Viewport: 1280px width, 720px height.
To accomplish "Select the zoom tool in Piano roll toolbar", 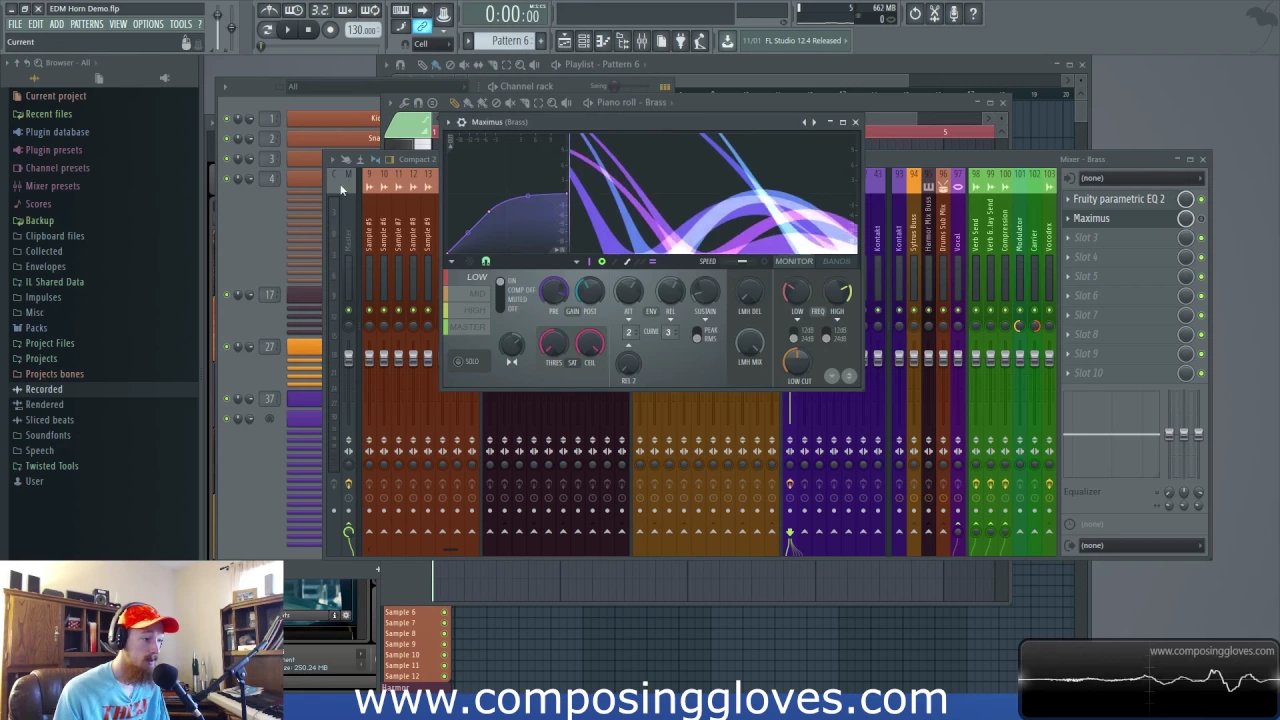I will coord(551,103).
